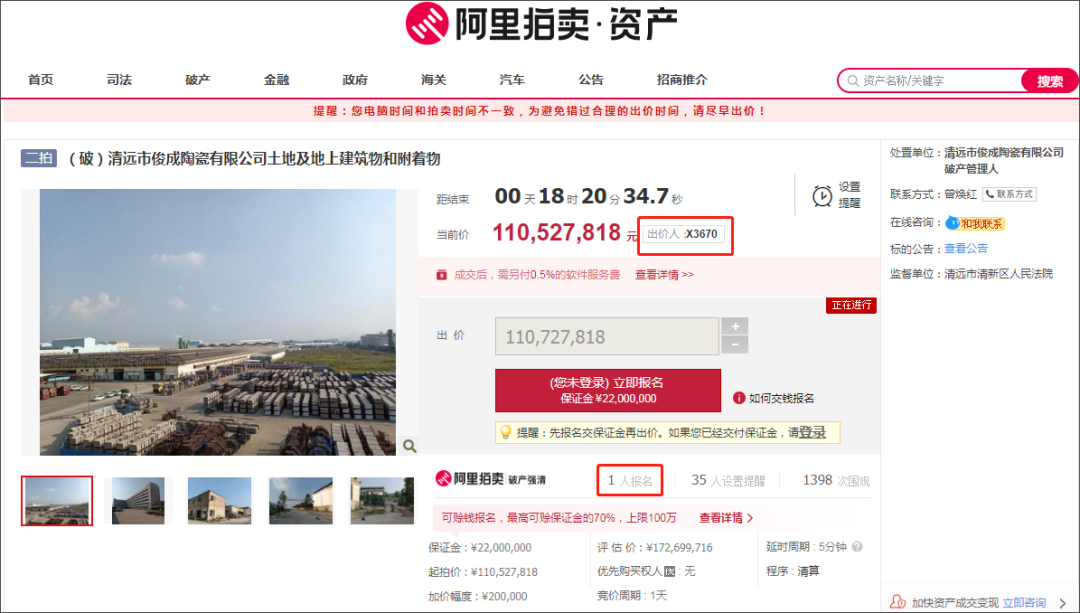Select the fifth thumbnail at right edge
Screen dimensions: 1080x613
[382, 501]
